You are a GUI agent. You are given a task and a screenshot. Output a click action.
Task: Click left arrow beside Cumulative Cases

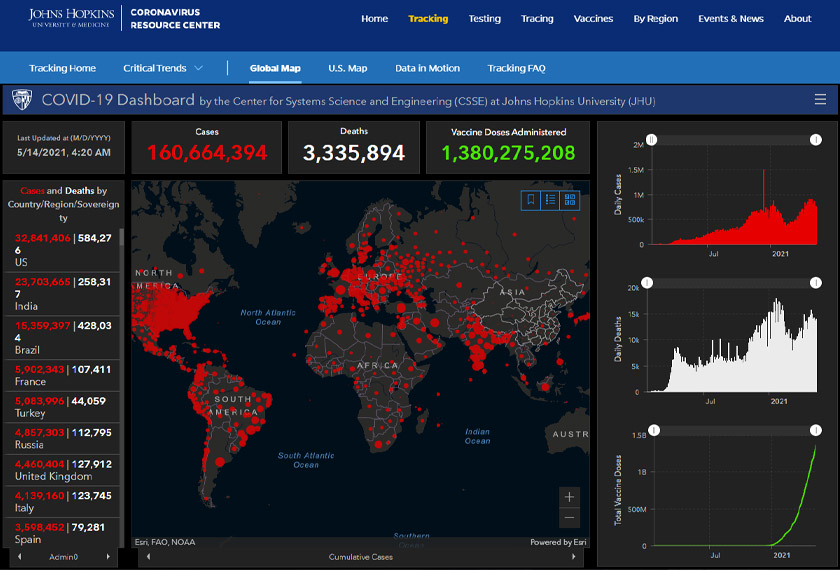pos(149,556)
